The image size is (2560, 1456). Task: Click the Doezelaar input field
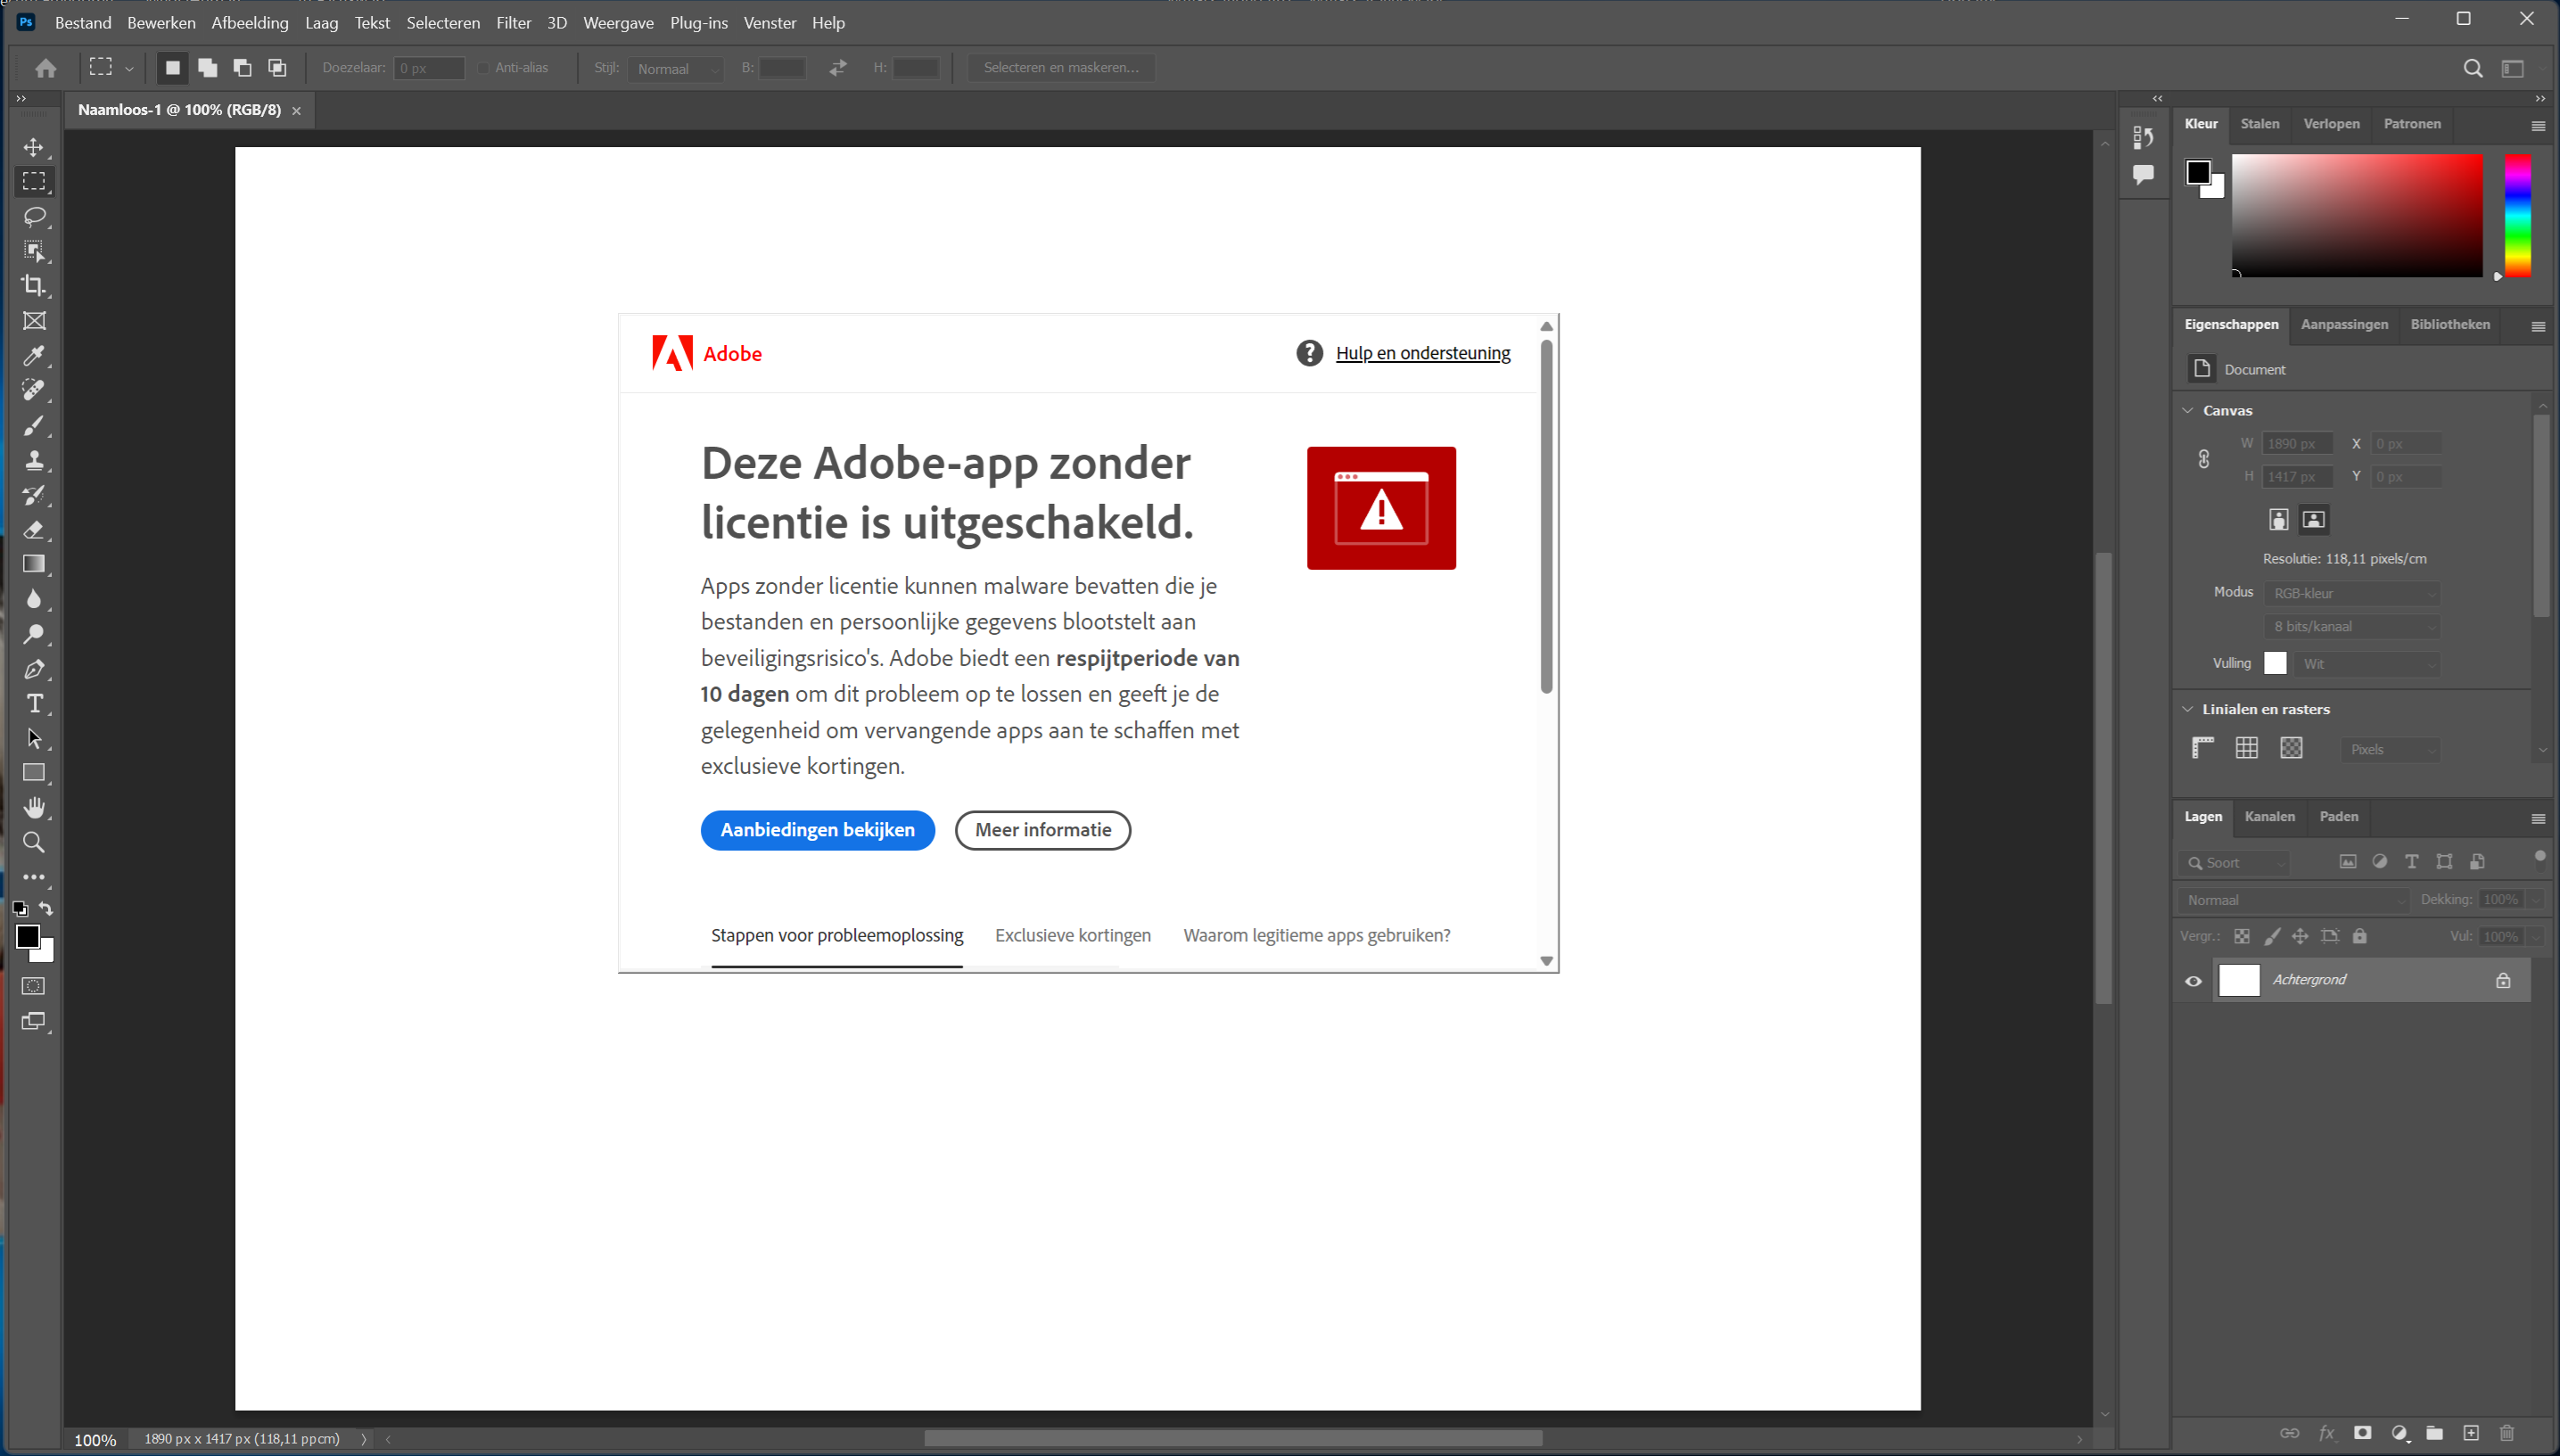click(429, 68)
